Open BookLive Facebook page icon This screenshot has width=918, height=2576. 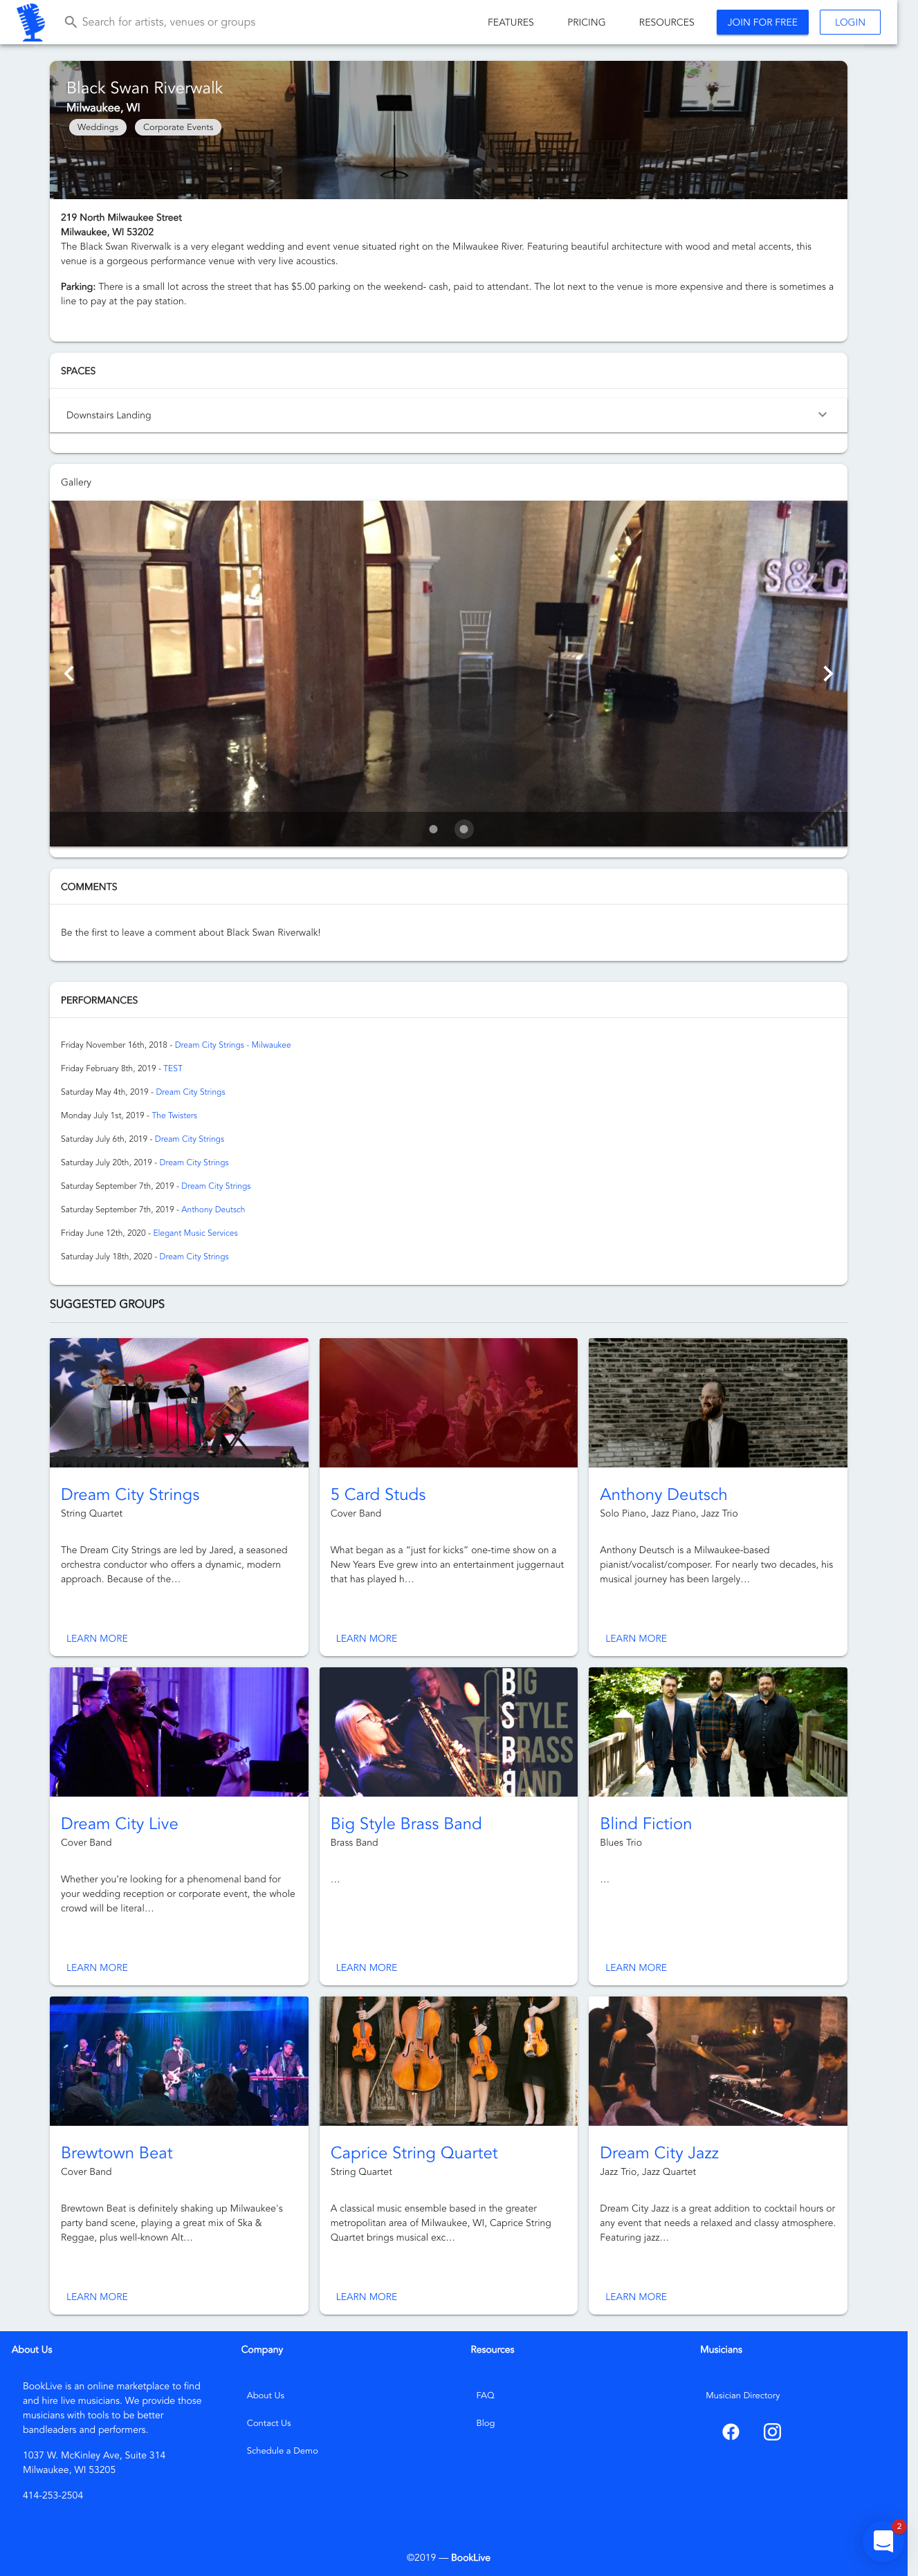coord(731,2431)
